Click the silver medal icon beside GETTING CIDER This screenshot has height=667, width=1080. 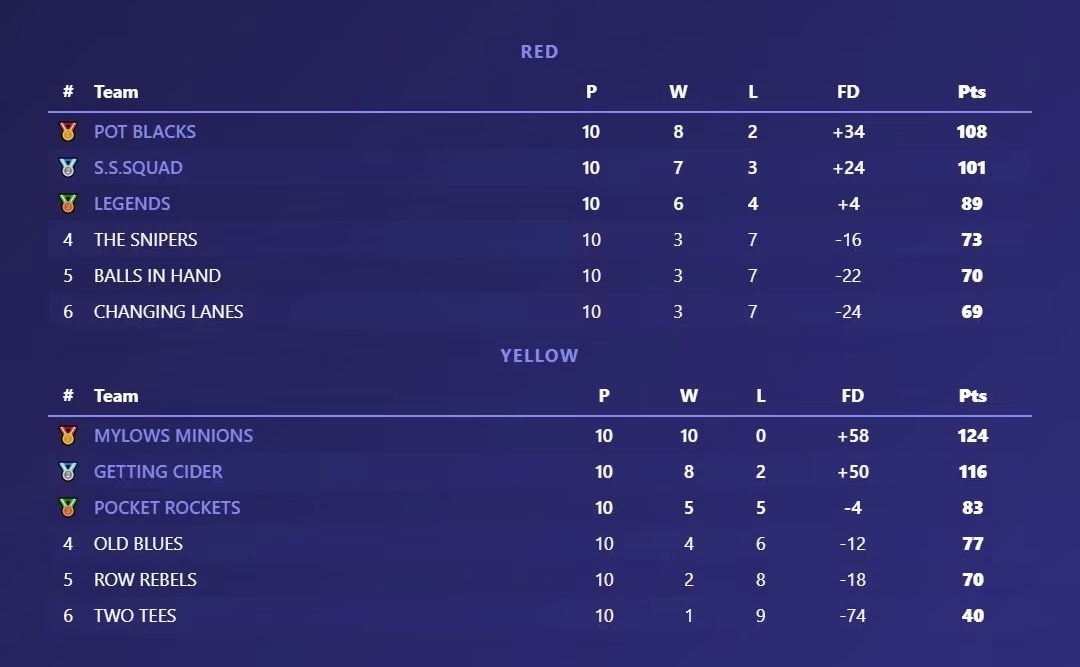click(68, 471)
